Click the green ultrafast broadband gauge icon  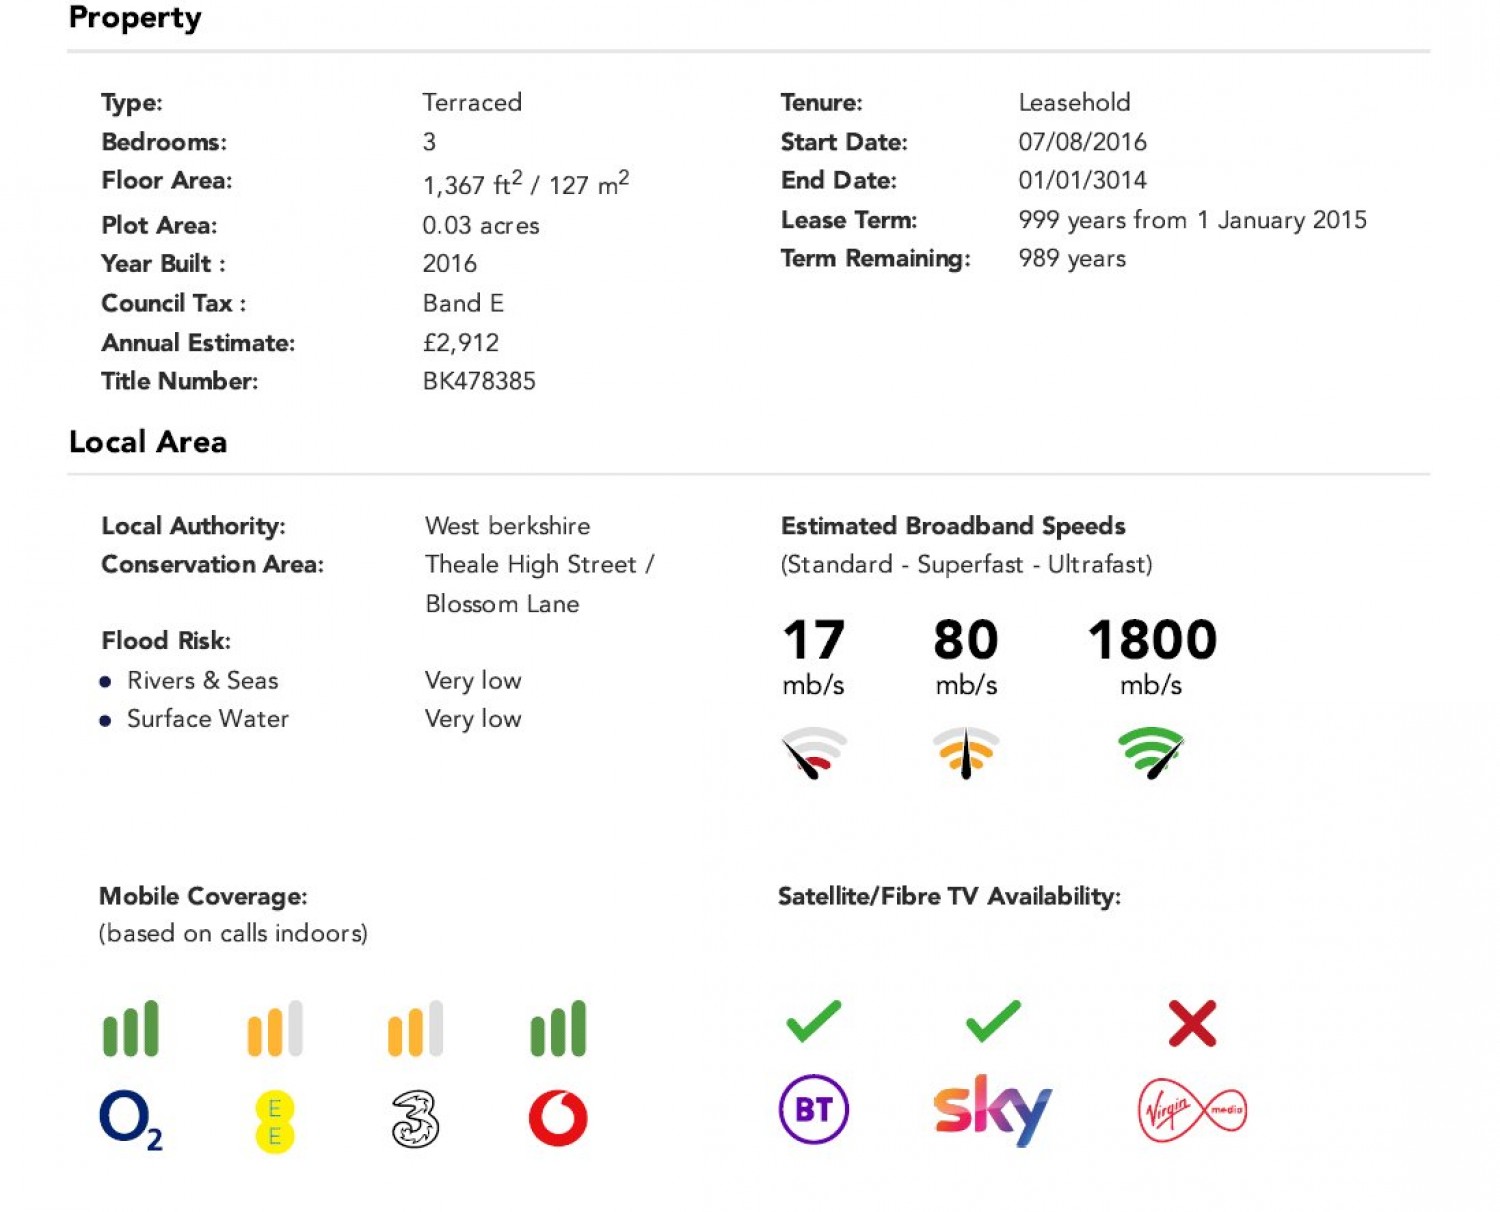[x=1151, y=753]
